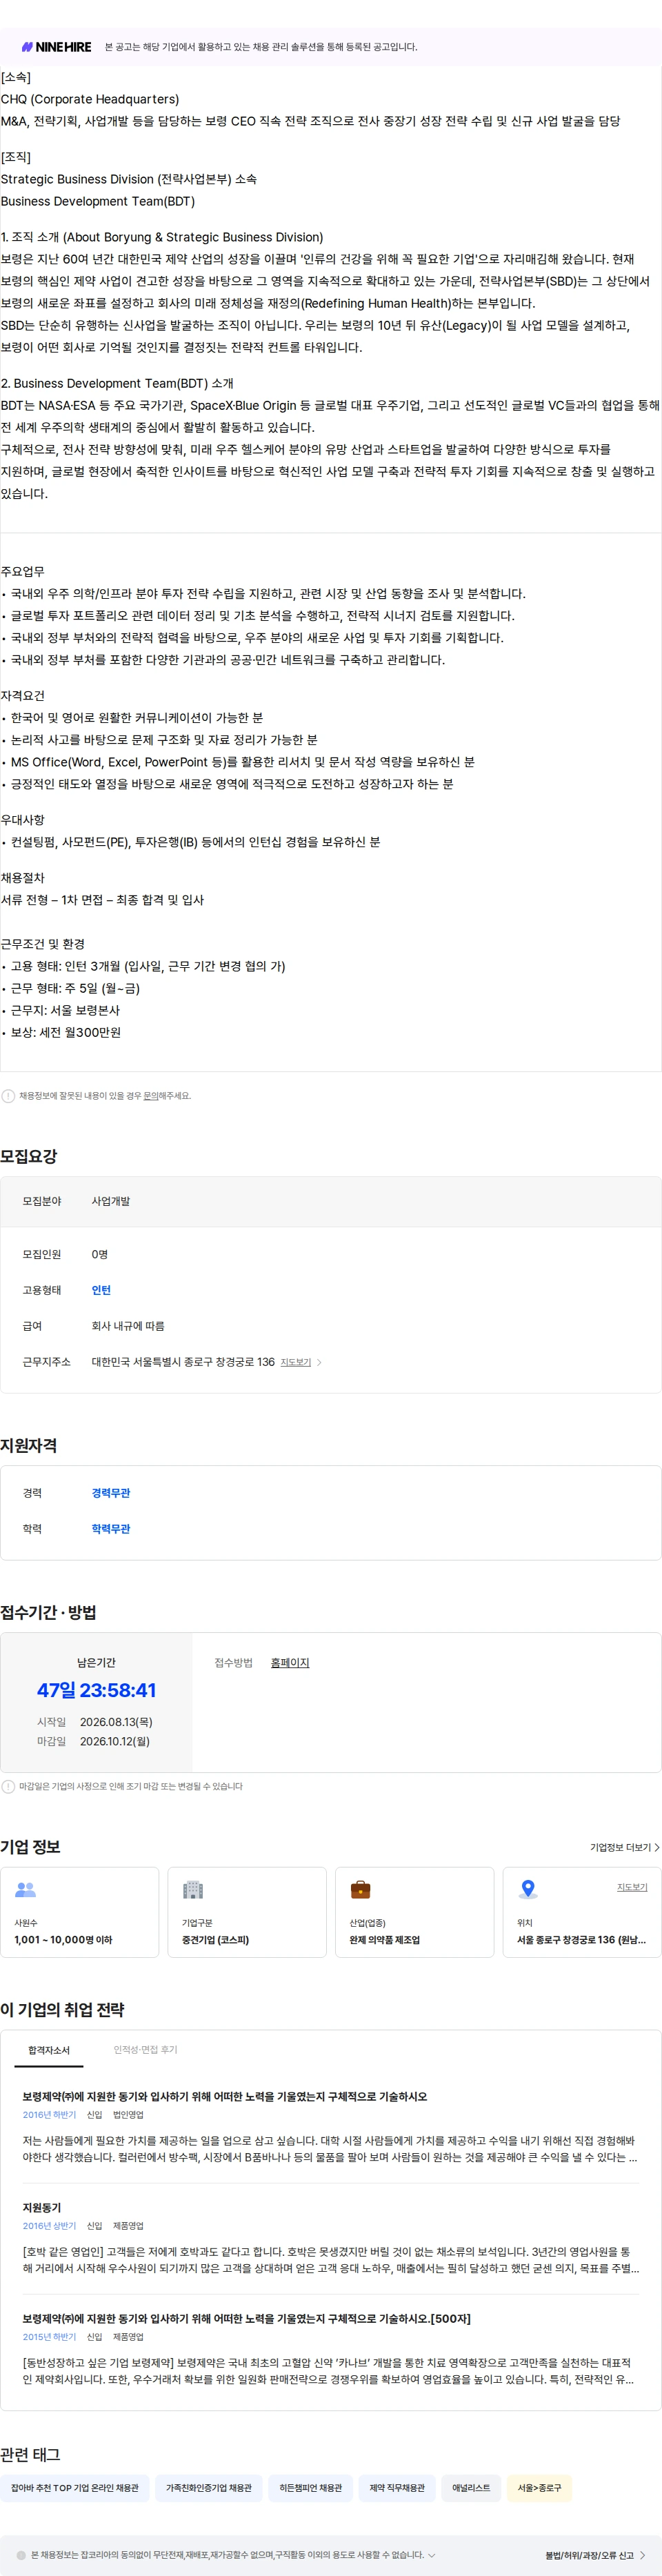The image size is (662, 2576).
Task: Open the 2016년 하반기 법인영업 essay title
Action: [225, 2097]
